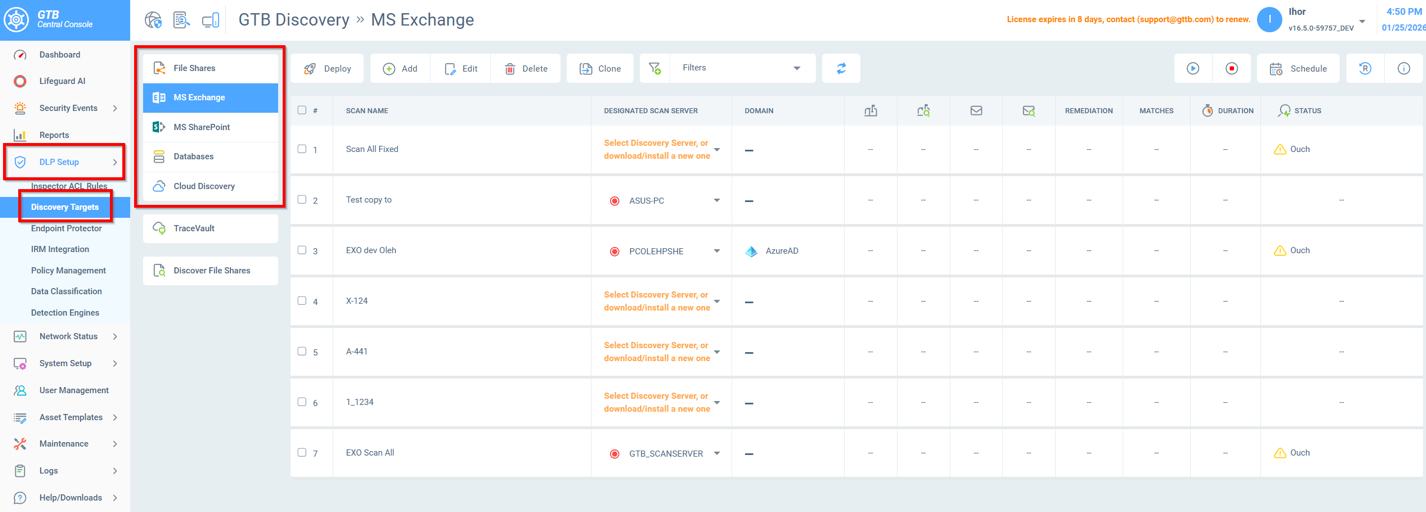1426x512 pixels.
Task: Open Endpoint Protector submenu item
Action: point(66,228)
